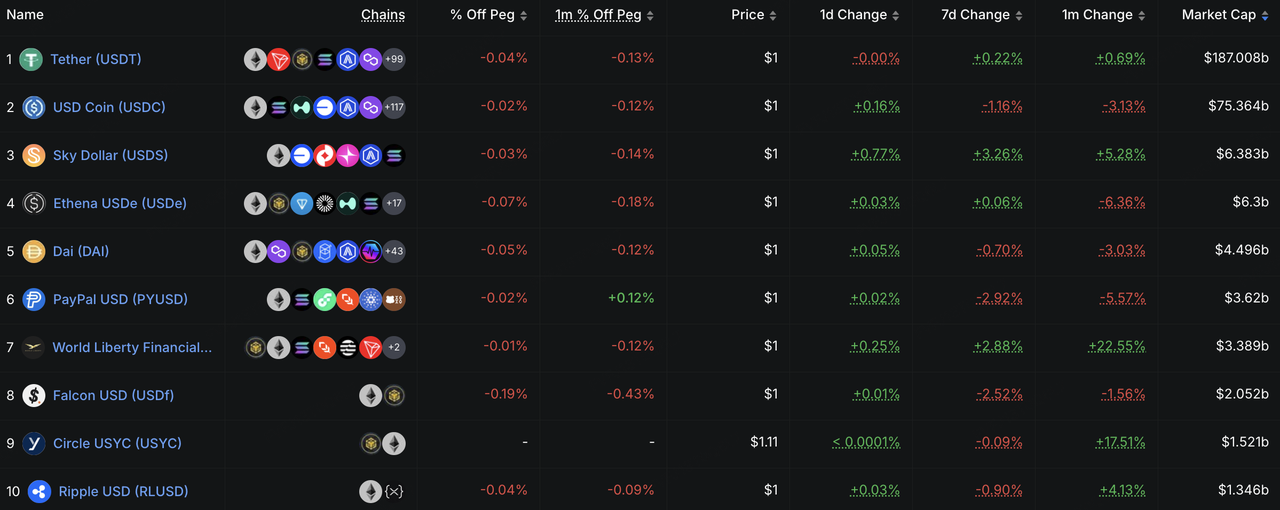Click the PayPal USD logo icon
The image size is (1280, 510).
click(x=34, y=299)
